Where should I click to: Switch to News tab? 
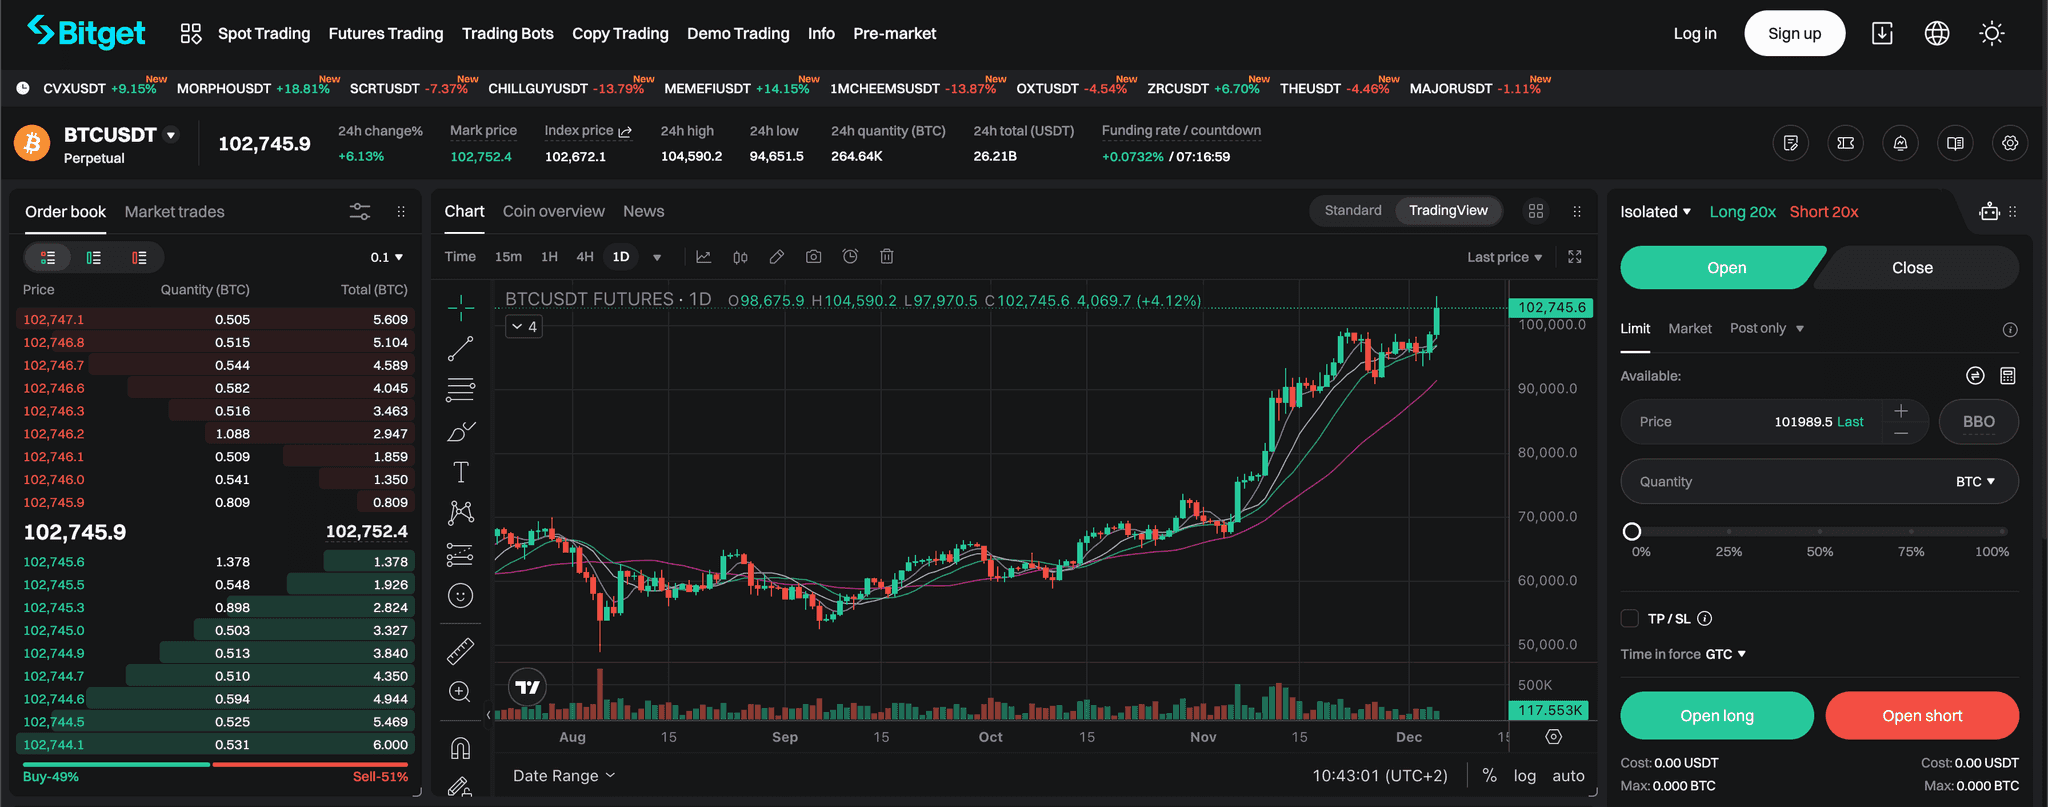[644, 212]
